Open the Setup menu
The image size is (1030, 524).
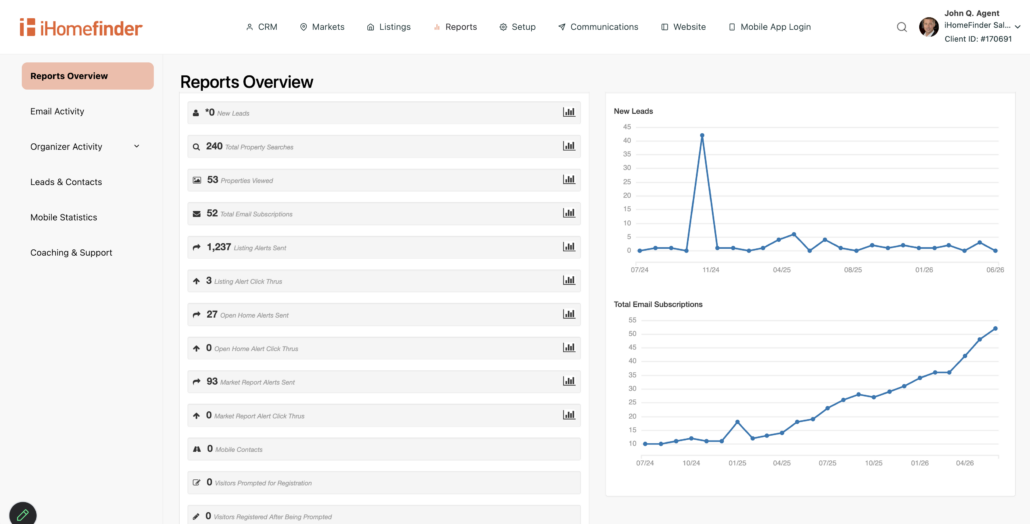click(x=518, y=27)
